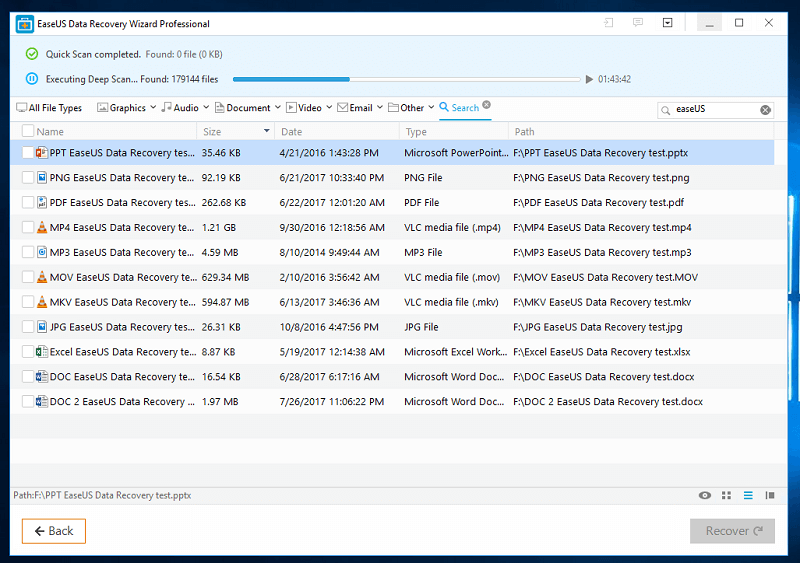Expand the Email dropdown arrow

(380, 107)
